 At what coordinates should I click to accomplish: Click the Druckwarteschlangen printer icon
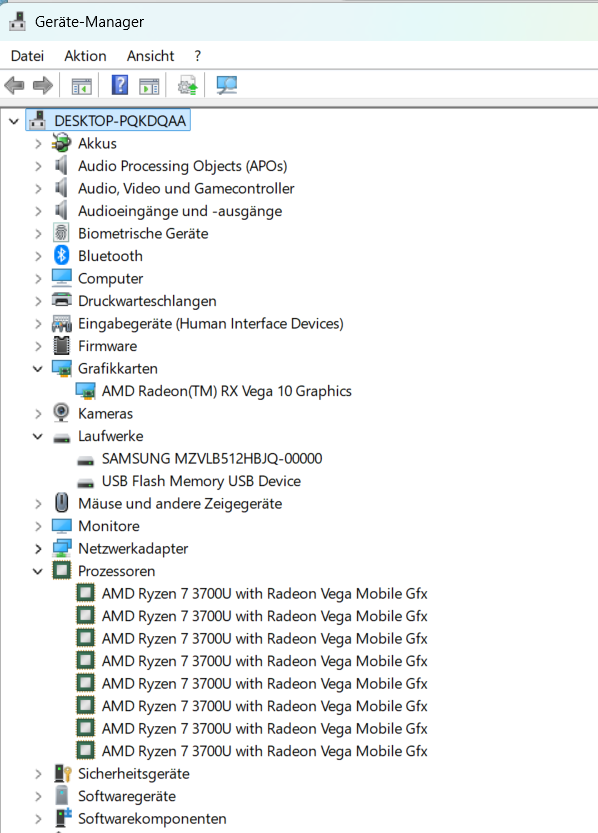point(62,300)
